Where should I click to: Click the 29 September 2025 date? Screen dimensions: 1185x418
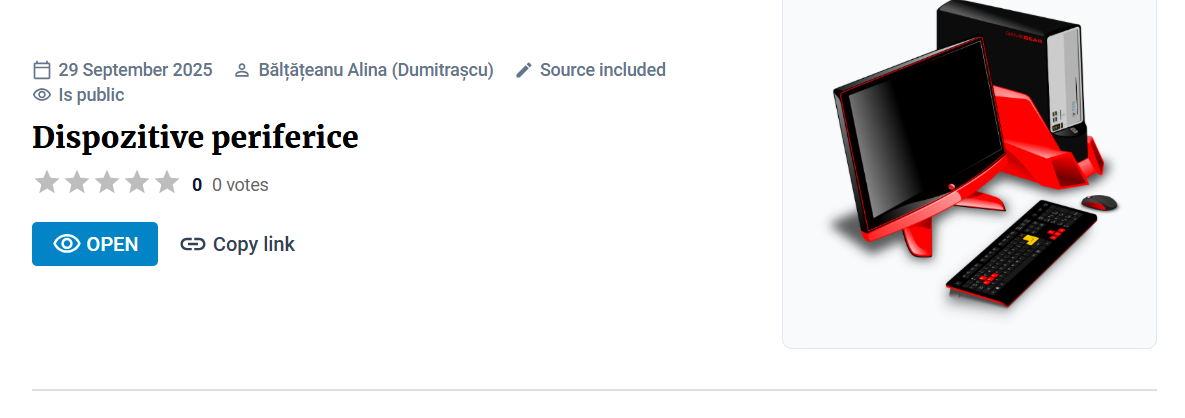coord(135,70)
